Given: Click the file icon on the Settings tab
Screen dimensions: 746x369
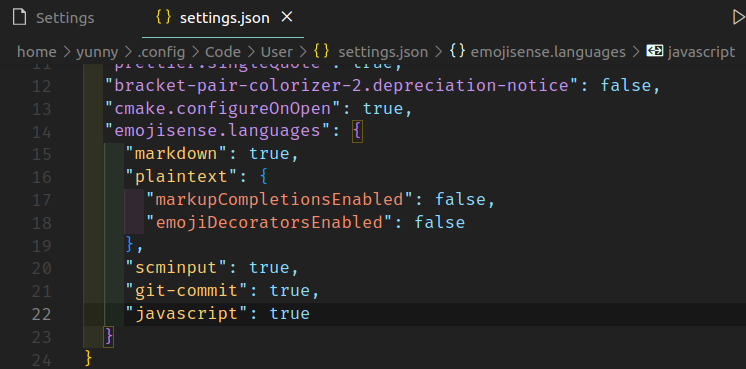Looking at the screenshot, I should pos(19,18).
